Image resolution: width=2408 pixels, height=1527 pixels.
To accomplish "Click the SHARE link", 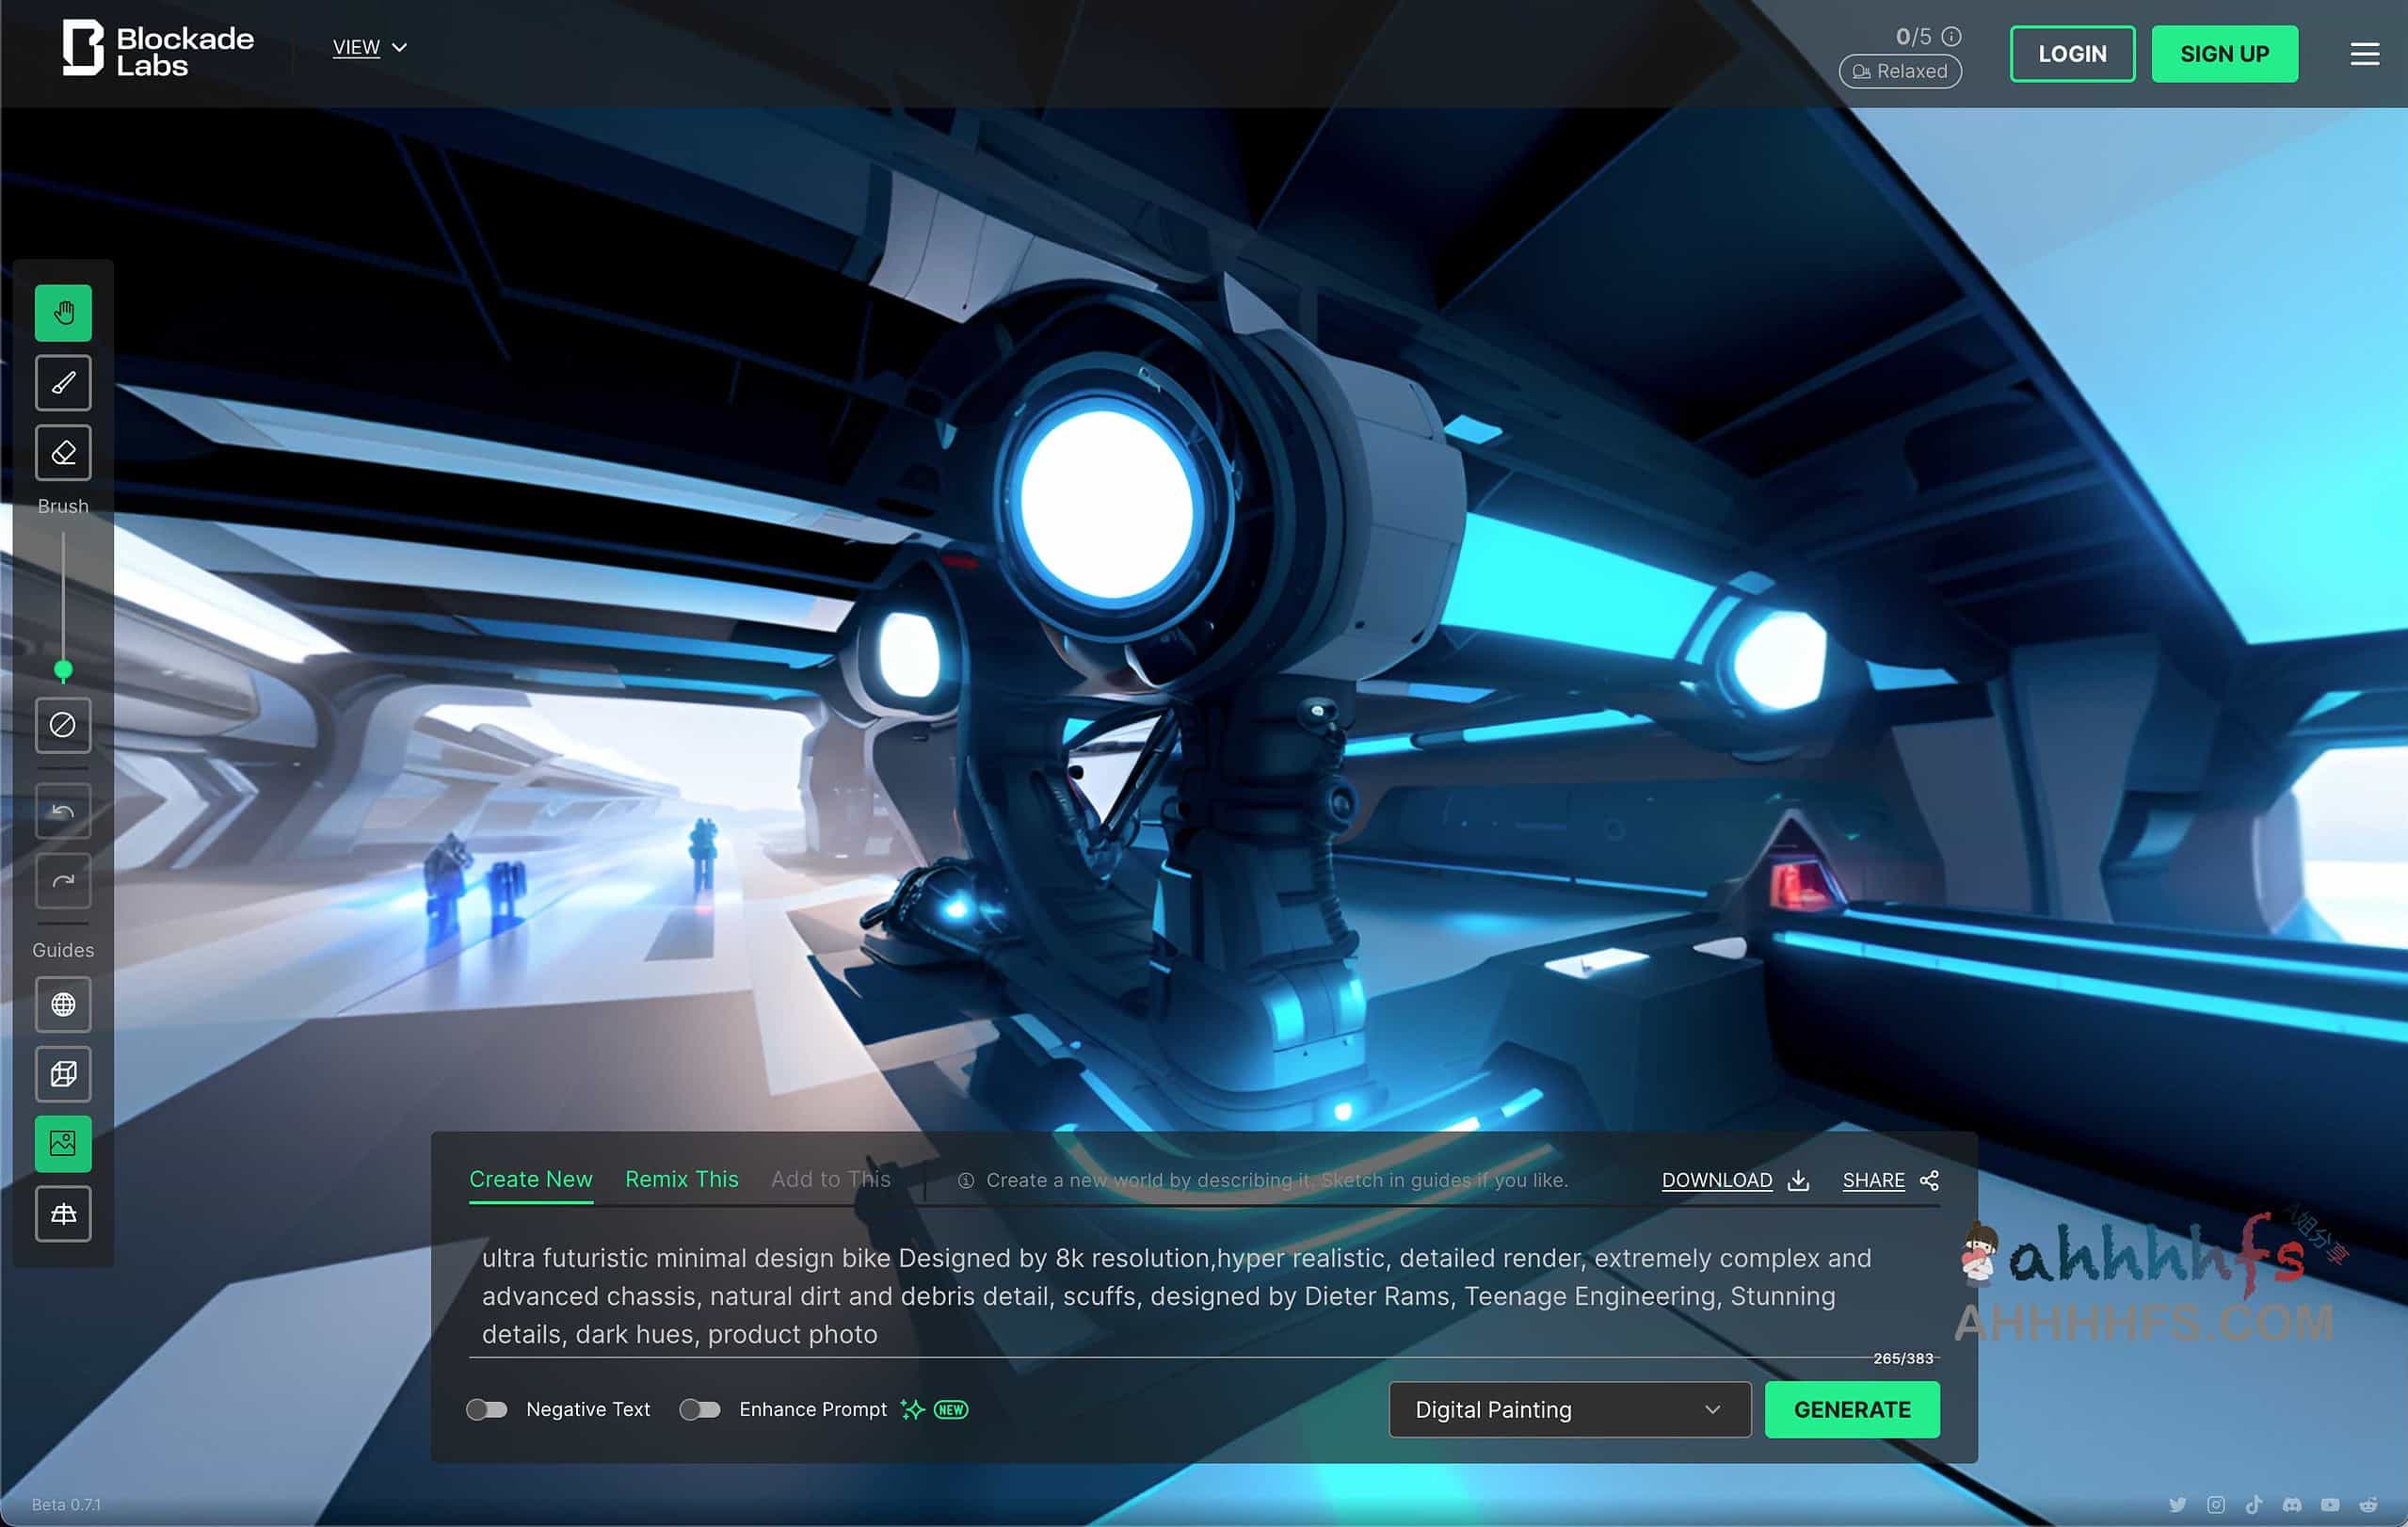I will click(1873, 1181).
